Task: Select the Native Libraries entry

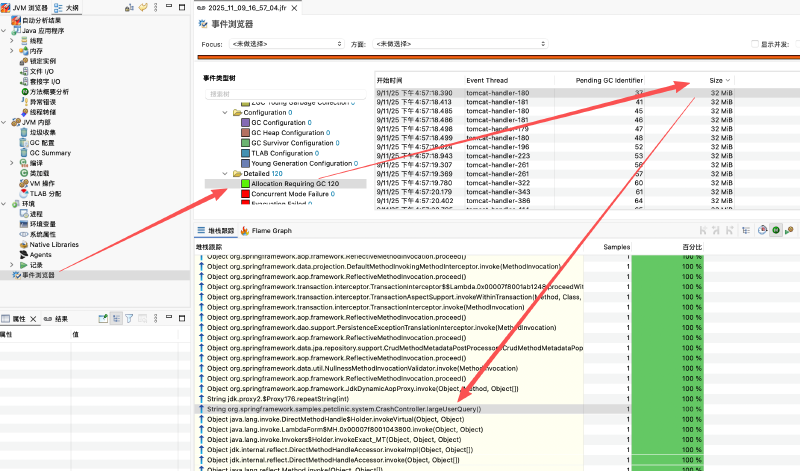Action: 53,244
